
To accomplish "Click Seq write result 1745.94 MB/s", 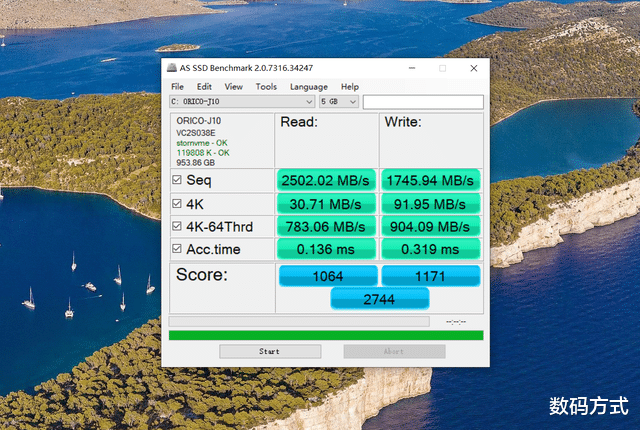I will [x=430, y=180].
